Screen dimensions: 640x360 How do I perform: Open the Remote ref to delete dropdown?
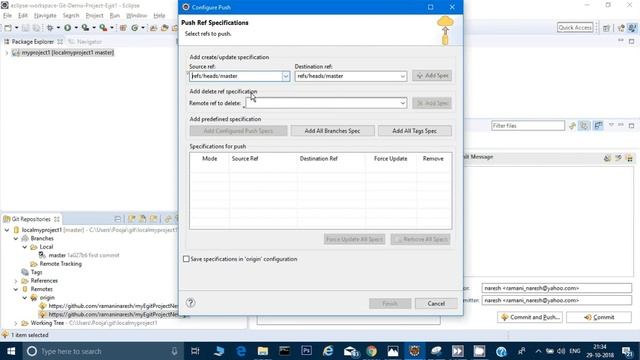[402, 103]
